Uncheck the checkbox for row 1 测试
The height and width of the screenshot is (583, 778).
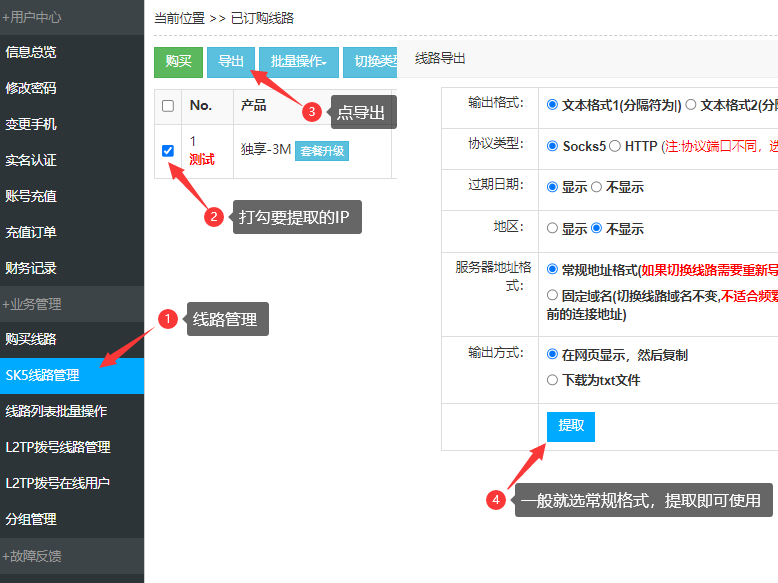point(168,151)
